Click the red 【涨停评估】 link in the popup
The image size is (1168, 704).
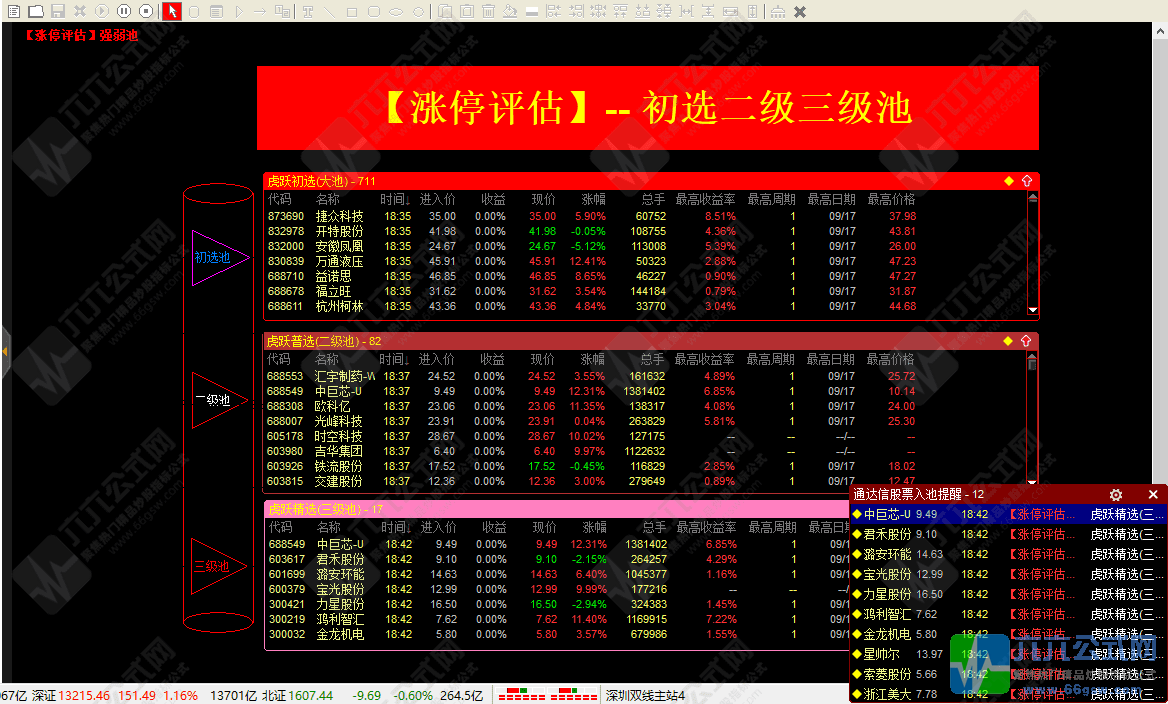(x=1043, y=513)
